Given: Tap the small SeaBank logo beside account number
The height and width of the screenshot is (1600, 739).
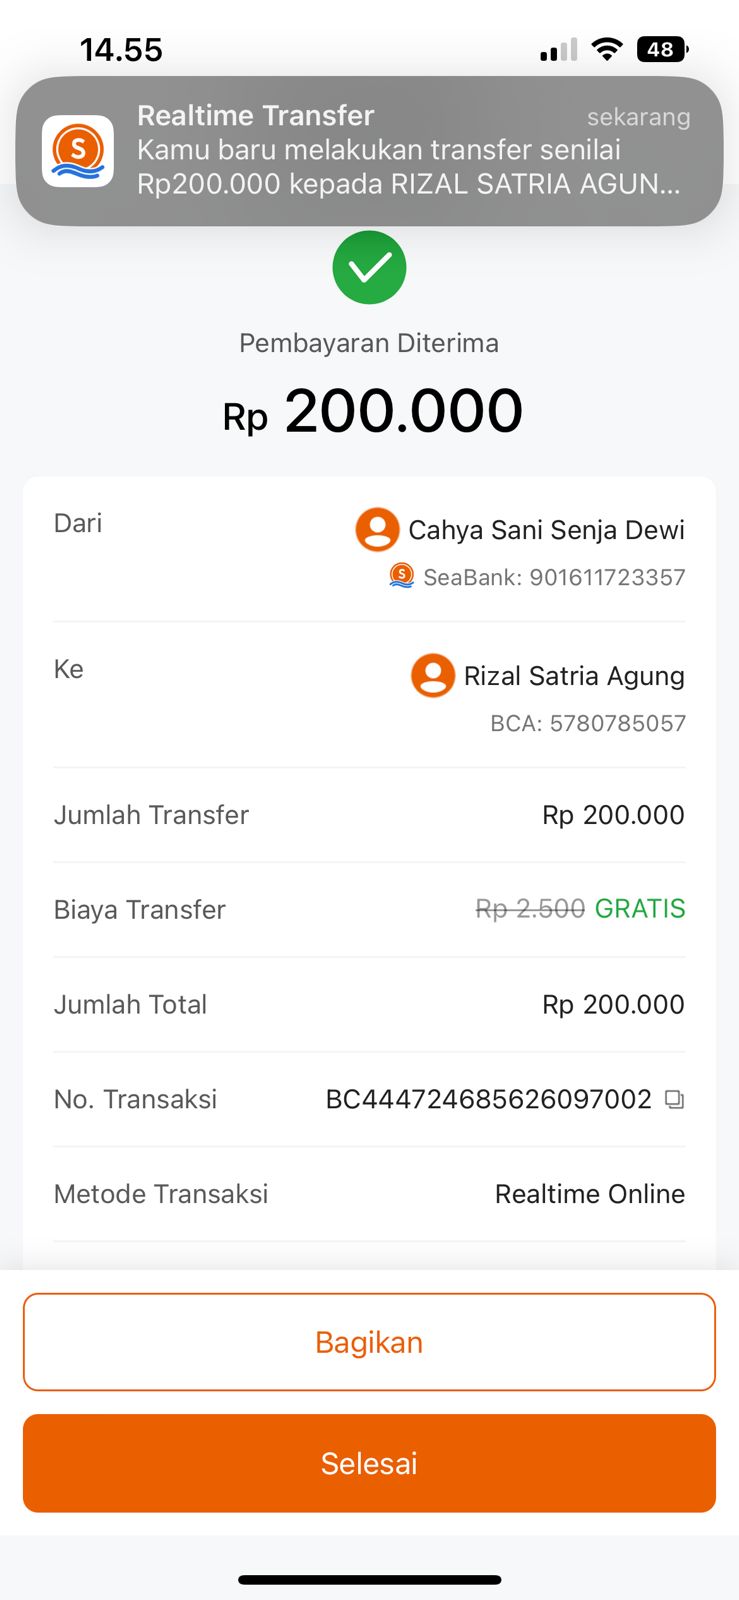Looking at the screenshot, I should 401,576.
